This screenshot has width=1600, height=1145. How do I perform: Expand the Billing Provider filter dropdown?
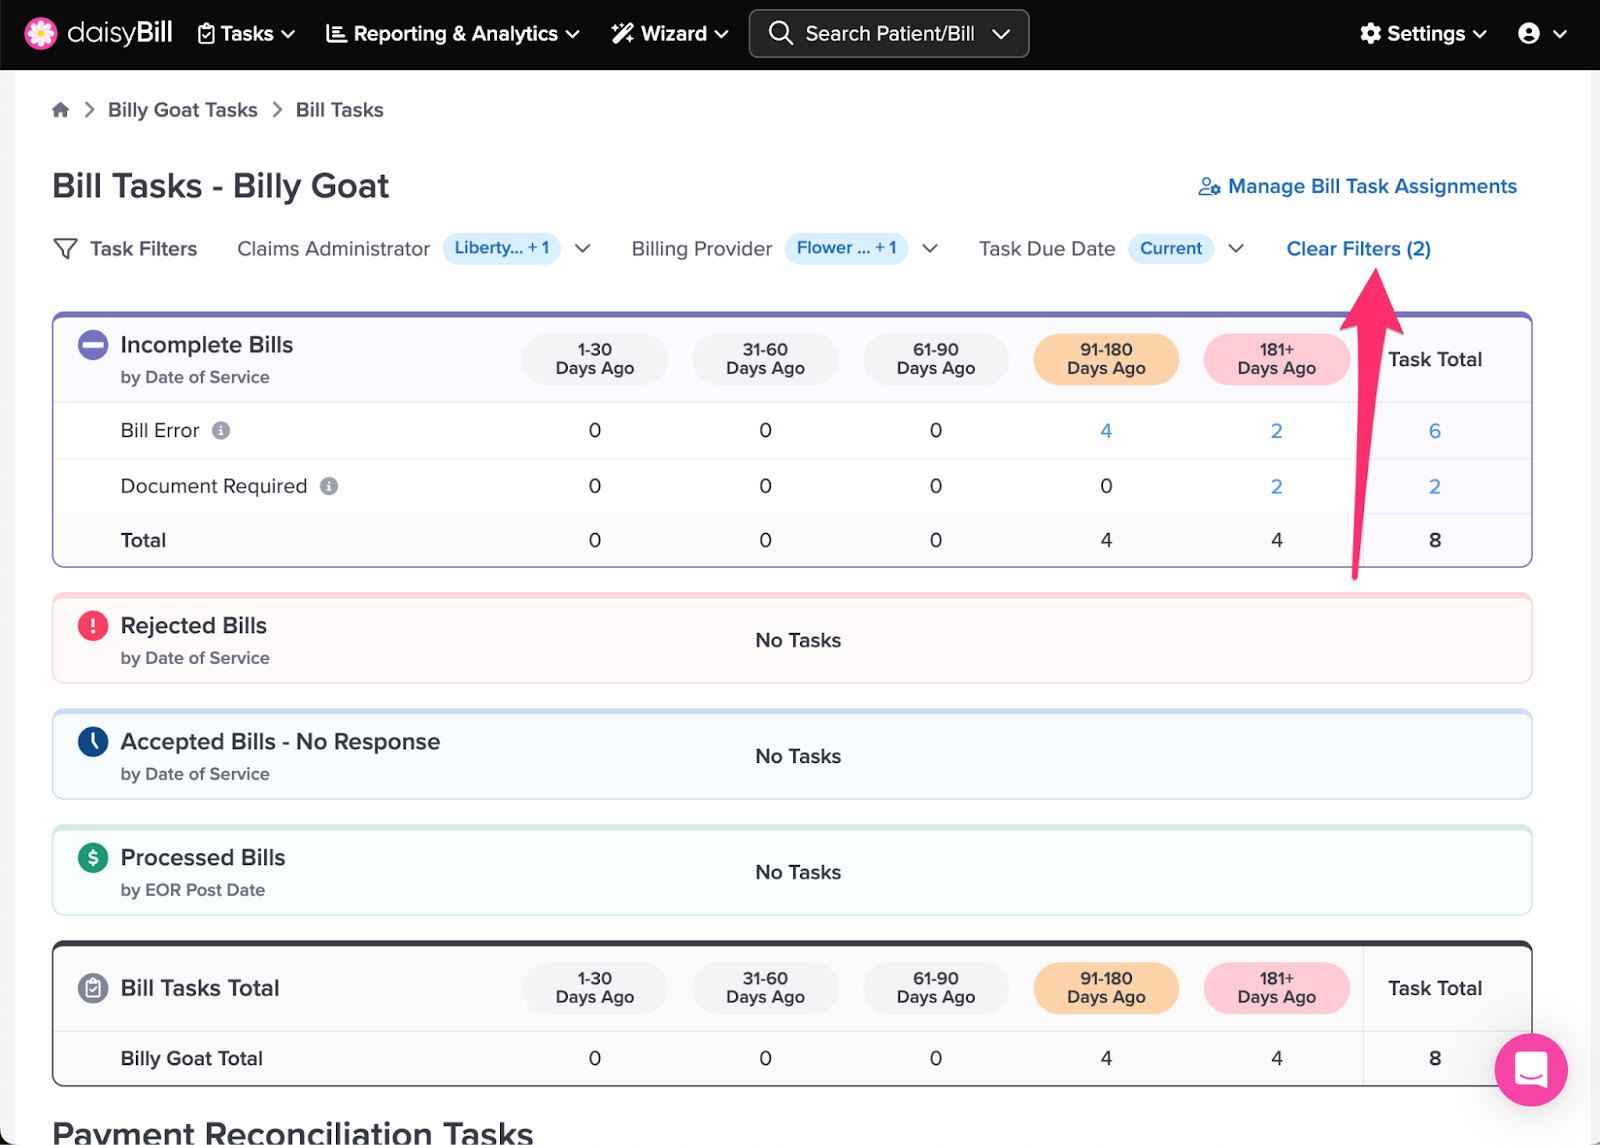tap(930, 248)
